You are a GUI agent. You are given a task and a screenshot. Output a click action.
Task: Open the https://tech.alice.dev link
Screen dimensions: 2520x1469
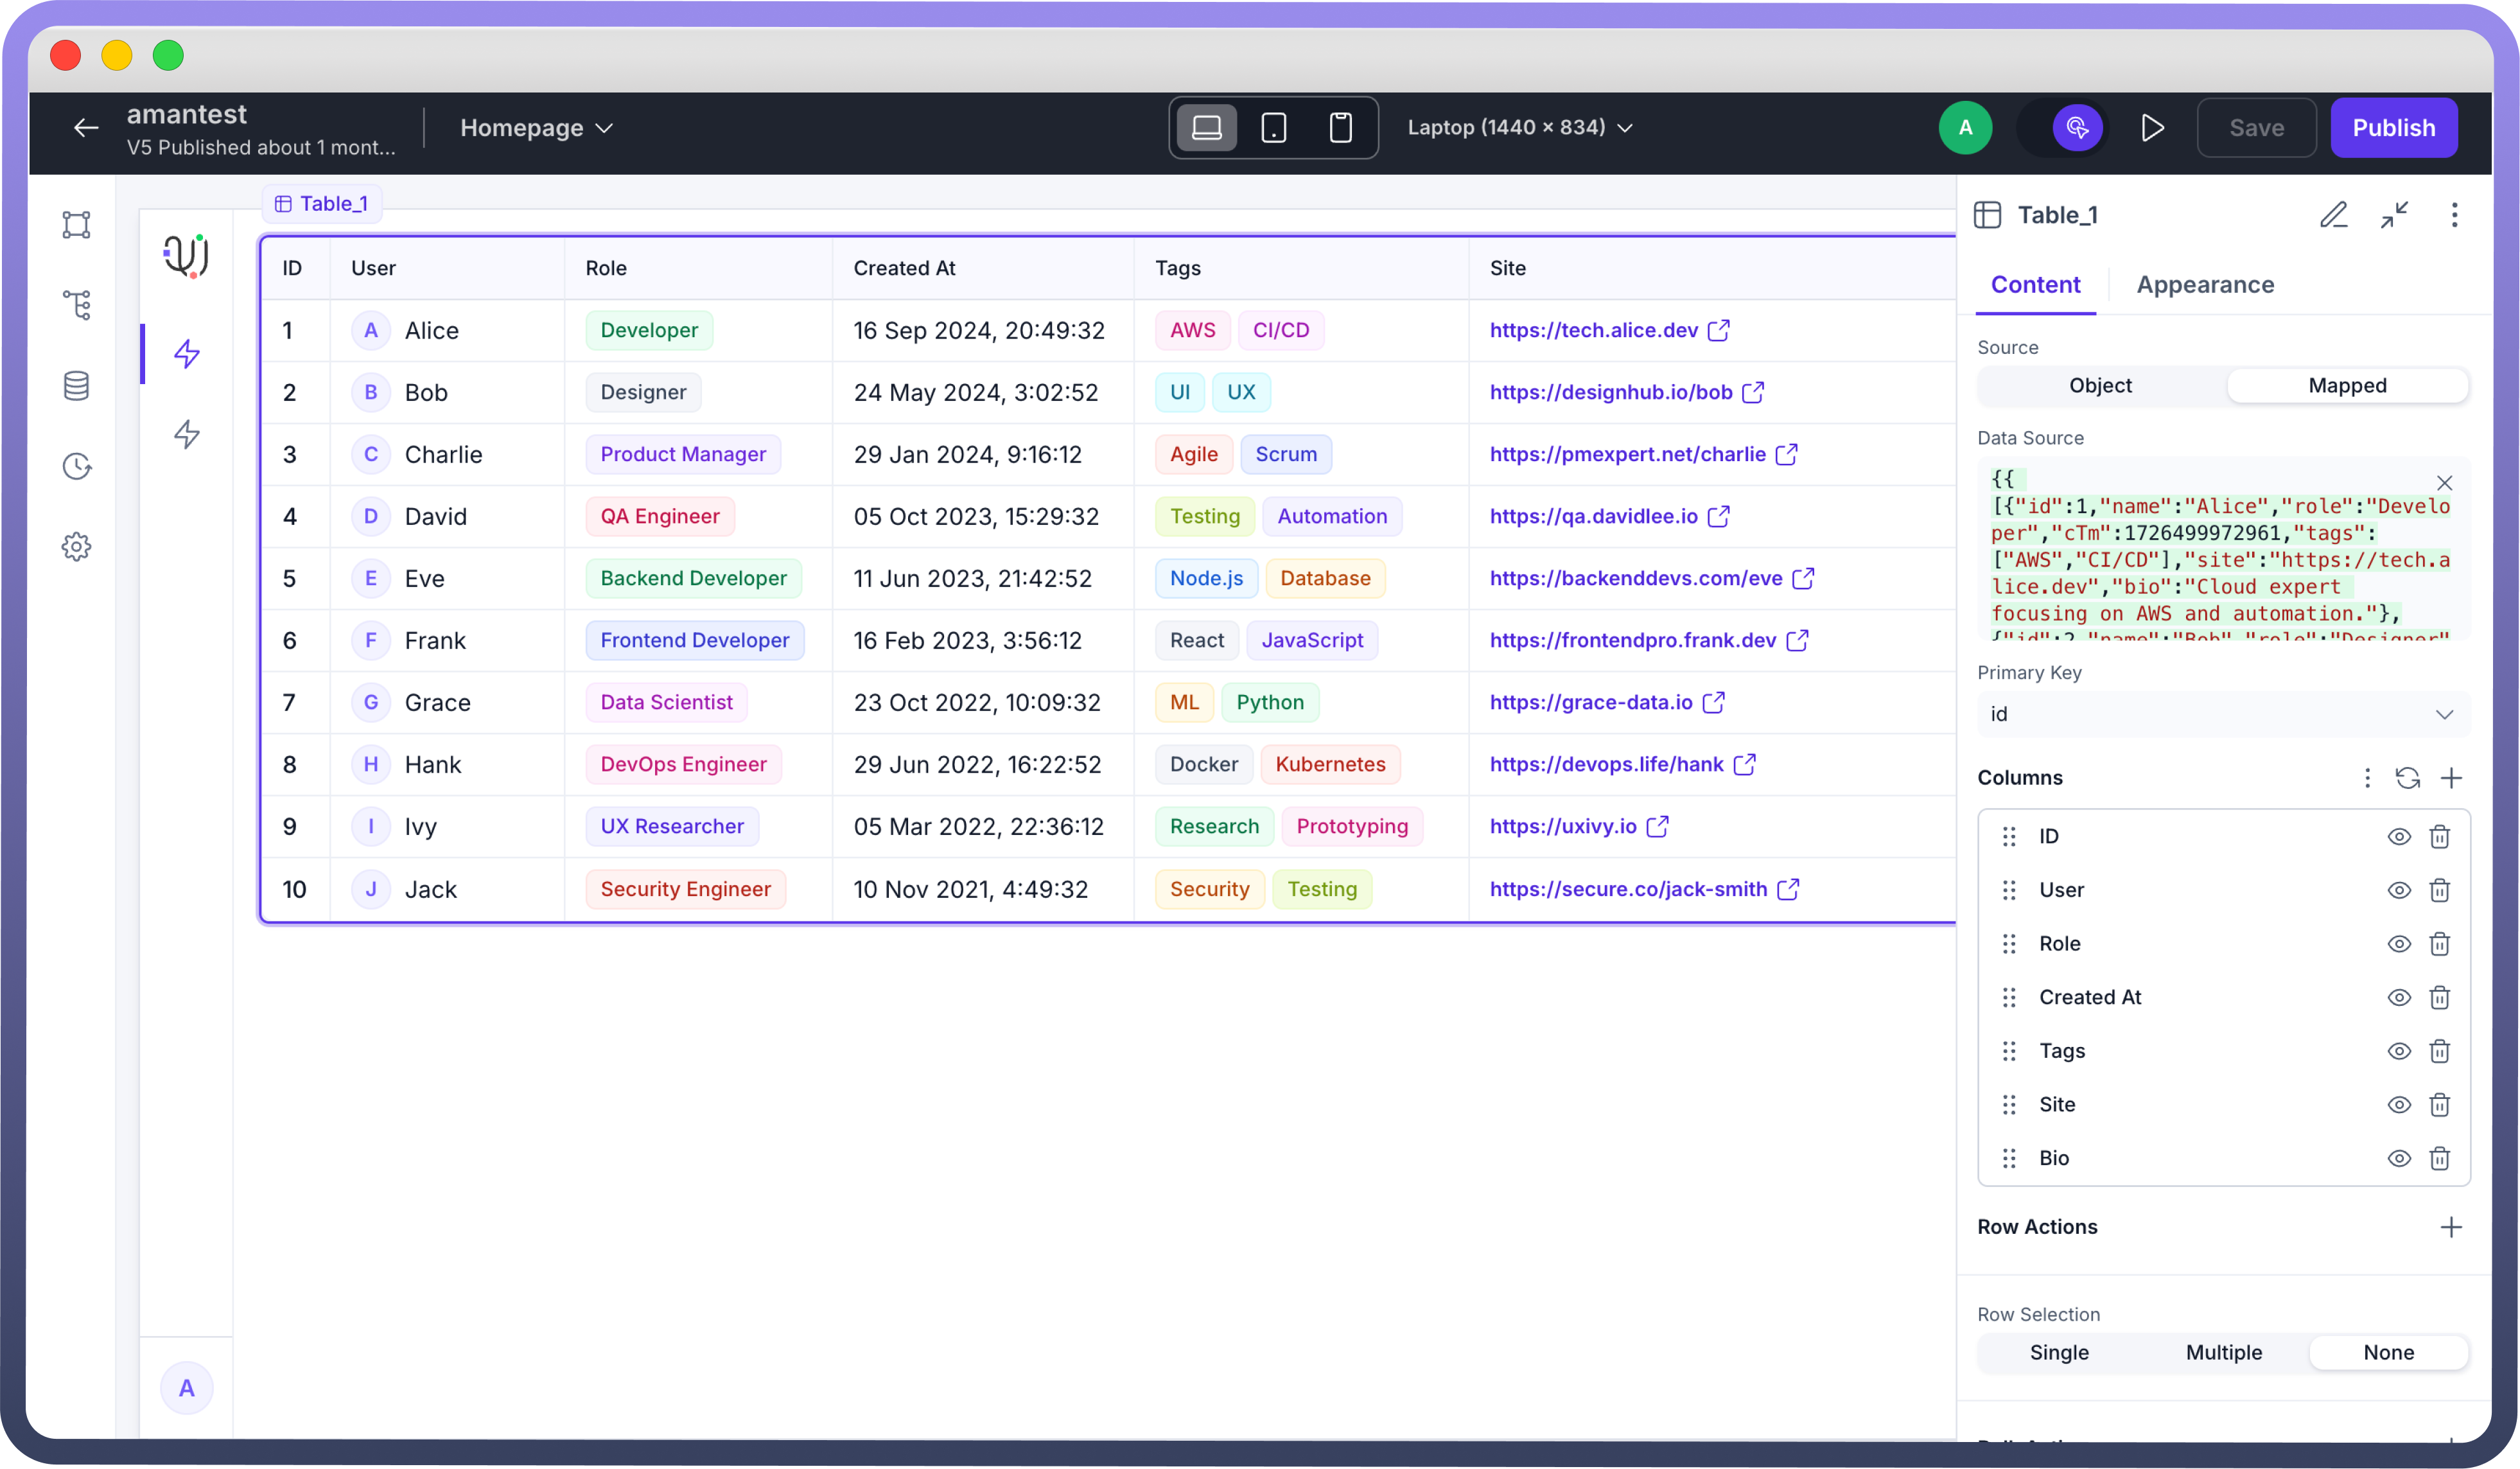[1593, 331]
